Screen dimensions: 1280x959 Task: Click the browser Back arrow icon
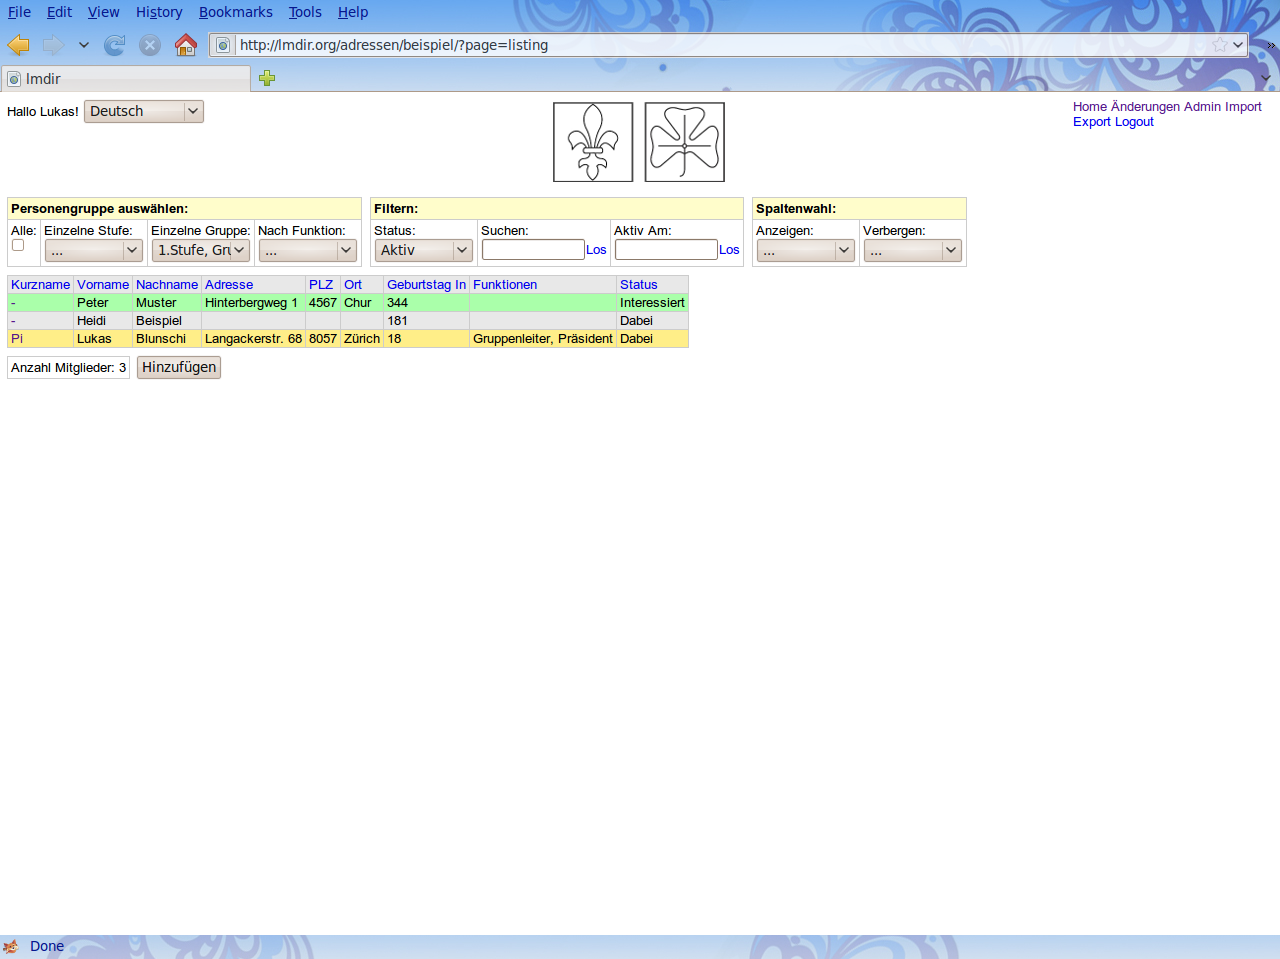pos(19,45)
